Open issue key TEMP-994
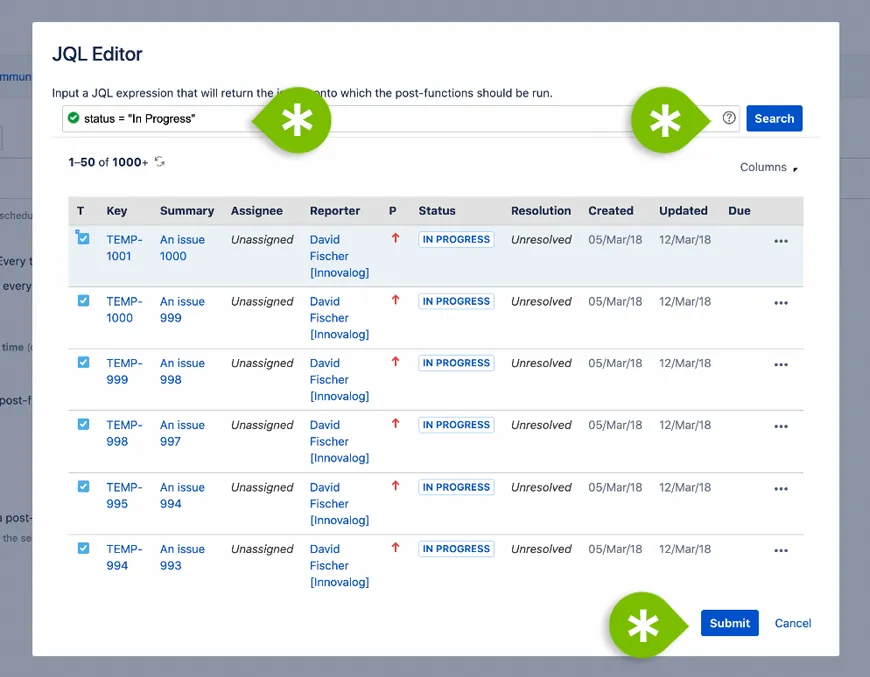The height and width of the screenshot is (677, 870). click(124, 557)
